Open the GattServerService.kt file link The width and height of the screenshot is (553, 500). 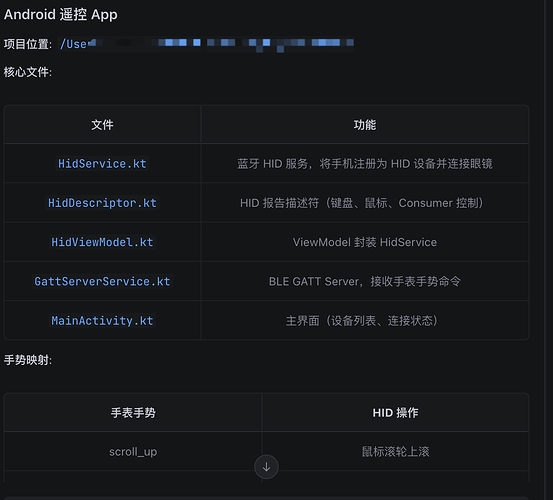pyautogui.click(x=102, y=281)
